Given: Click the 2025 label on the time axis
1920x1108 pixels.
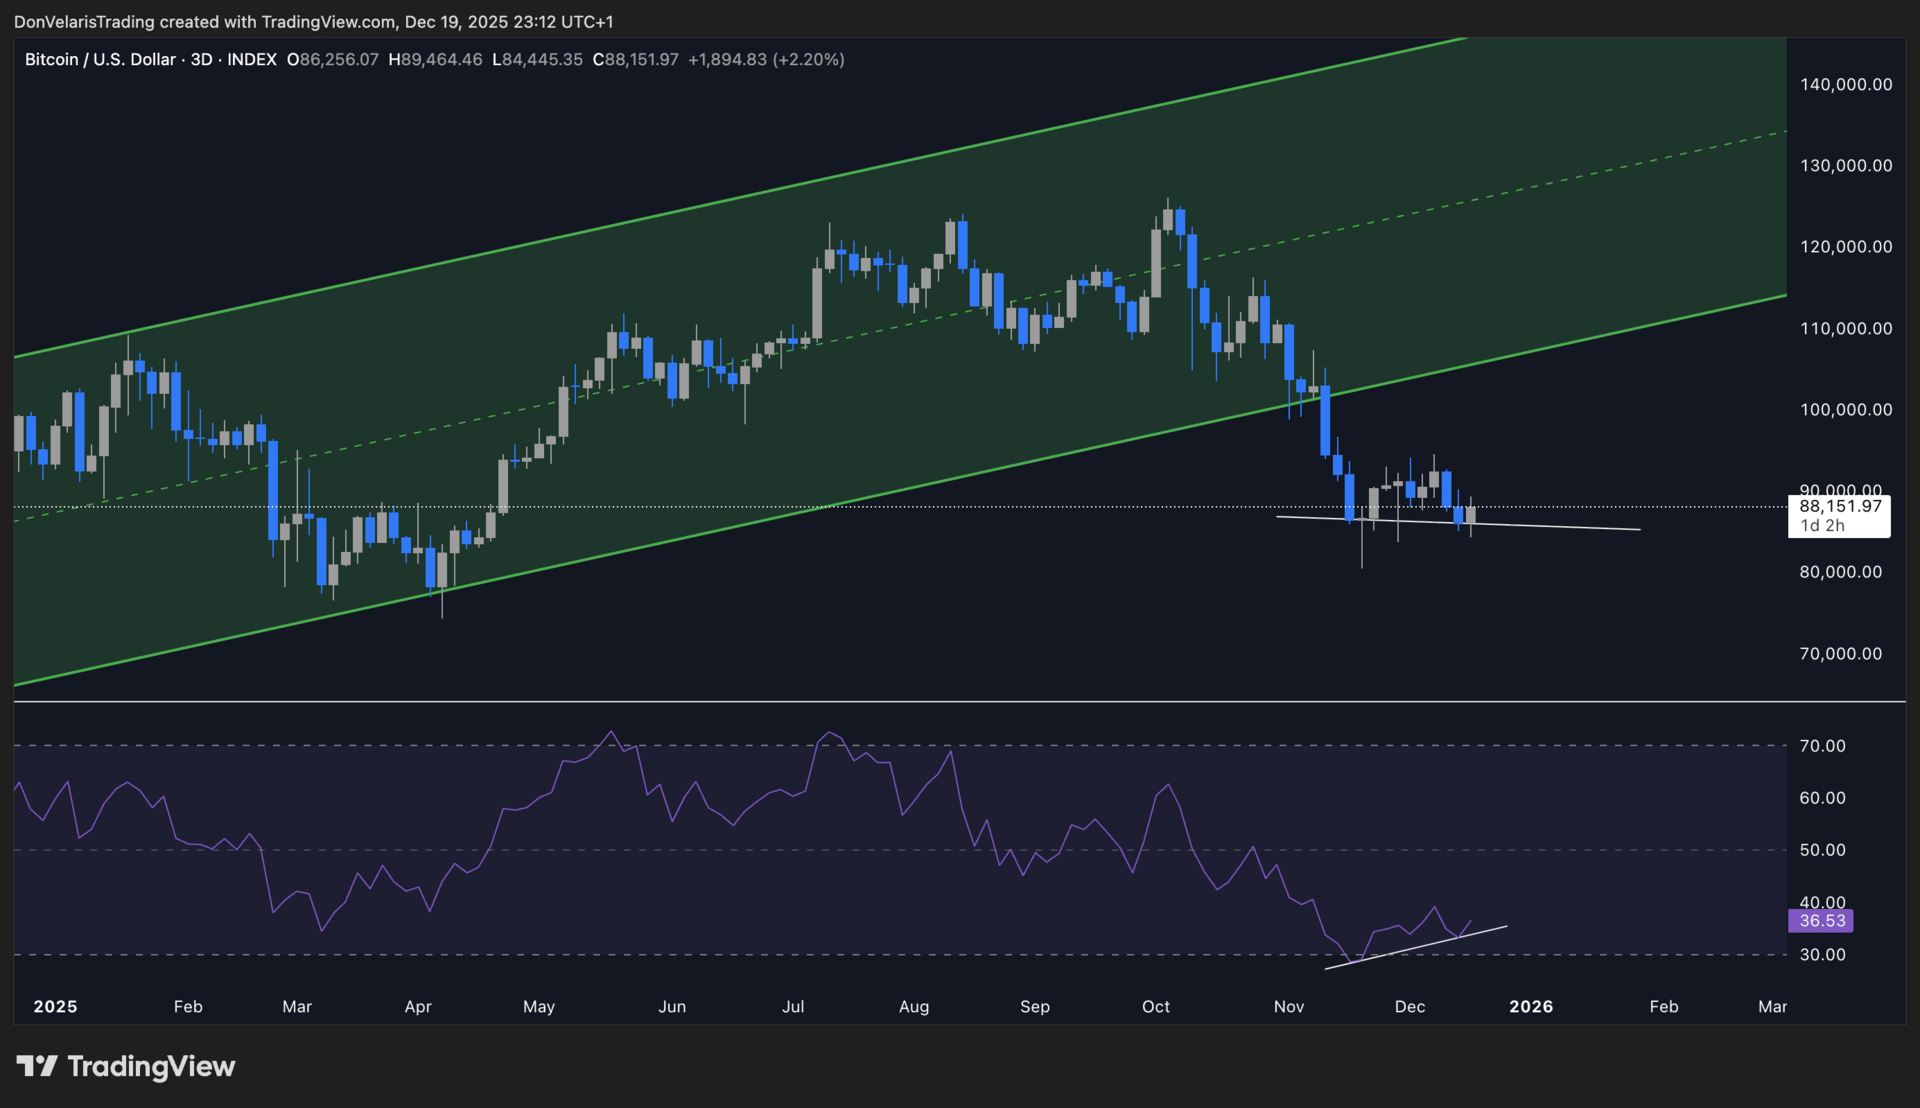Looking at the screenshot, I should (55, 1007).
